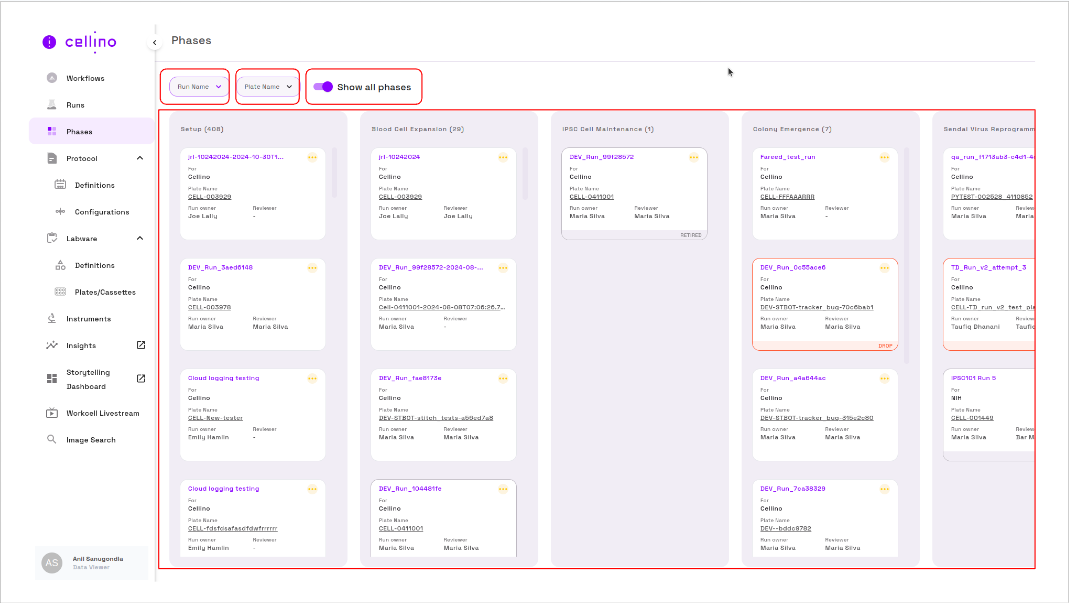The width and height of the screenshot is (1069, 603).
Task: Select the Image Search magnifier icon
Action: [50, 439]
